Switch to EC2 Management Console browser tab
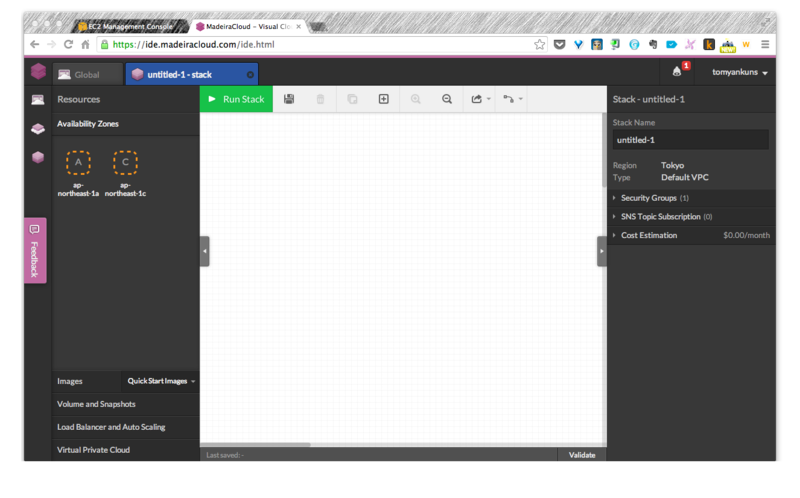 click(x=130, y=27)
